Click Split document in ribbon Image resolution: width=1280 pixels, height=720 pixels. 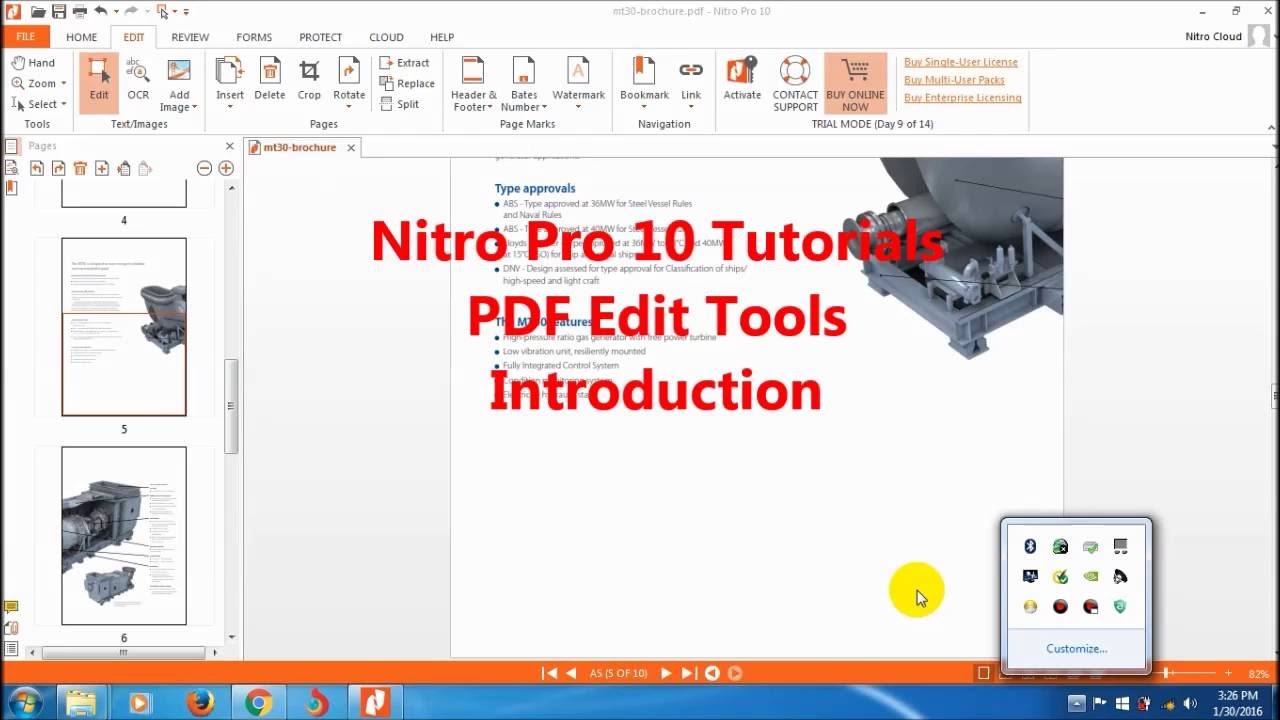(400, 104)
